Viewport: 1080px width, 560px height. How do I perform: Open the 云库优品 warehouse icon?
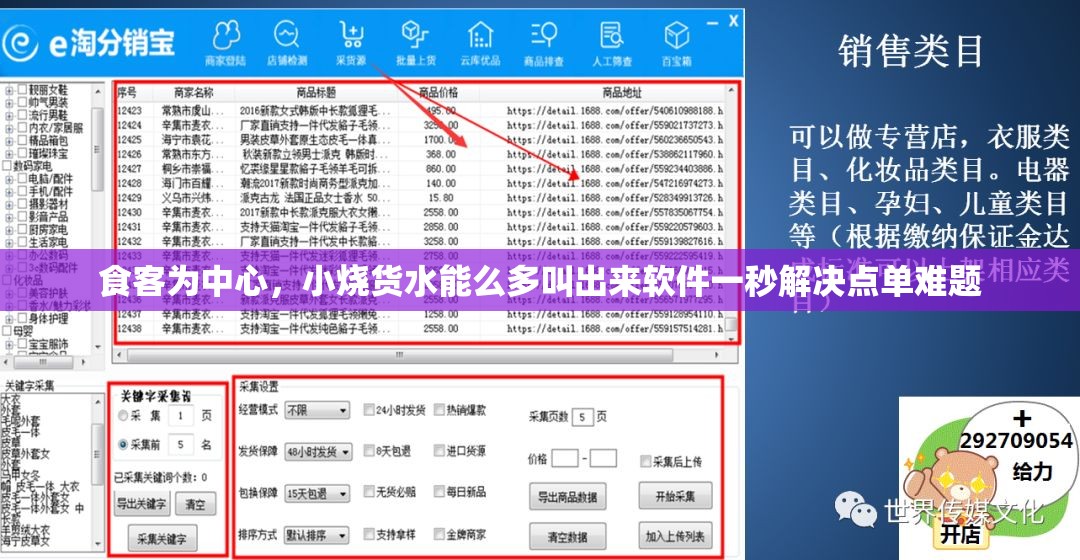(x=480, y=43)
